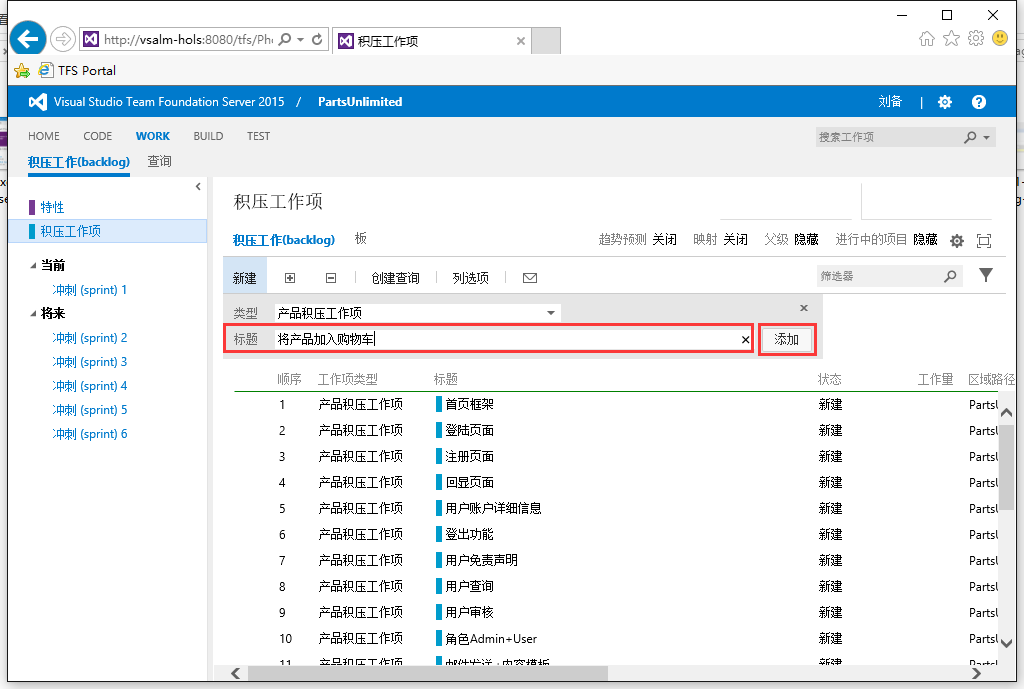Open the browser favorites star icon

coord(952,39)
